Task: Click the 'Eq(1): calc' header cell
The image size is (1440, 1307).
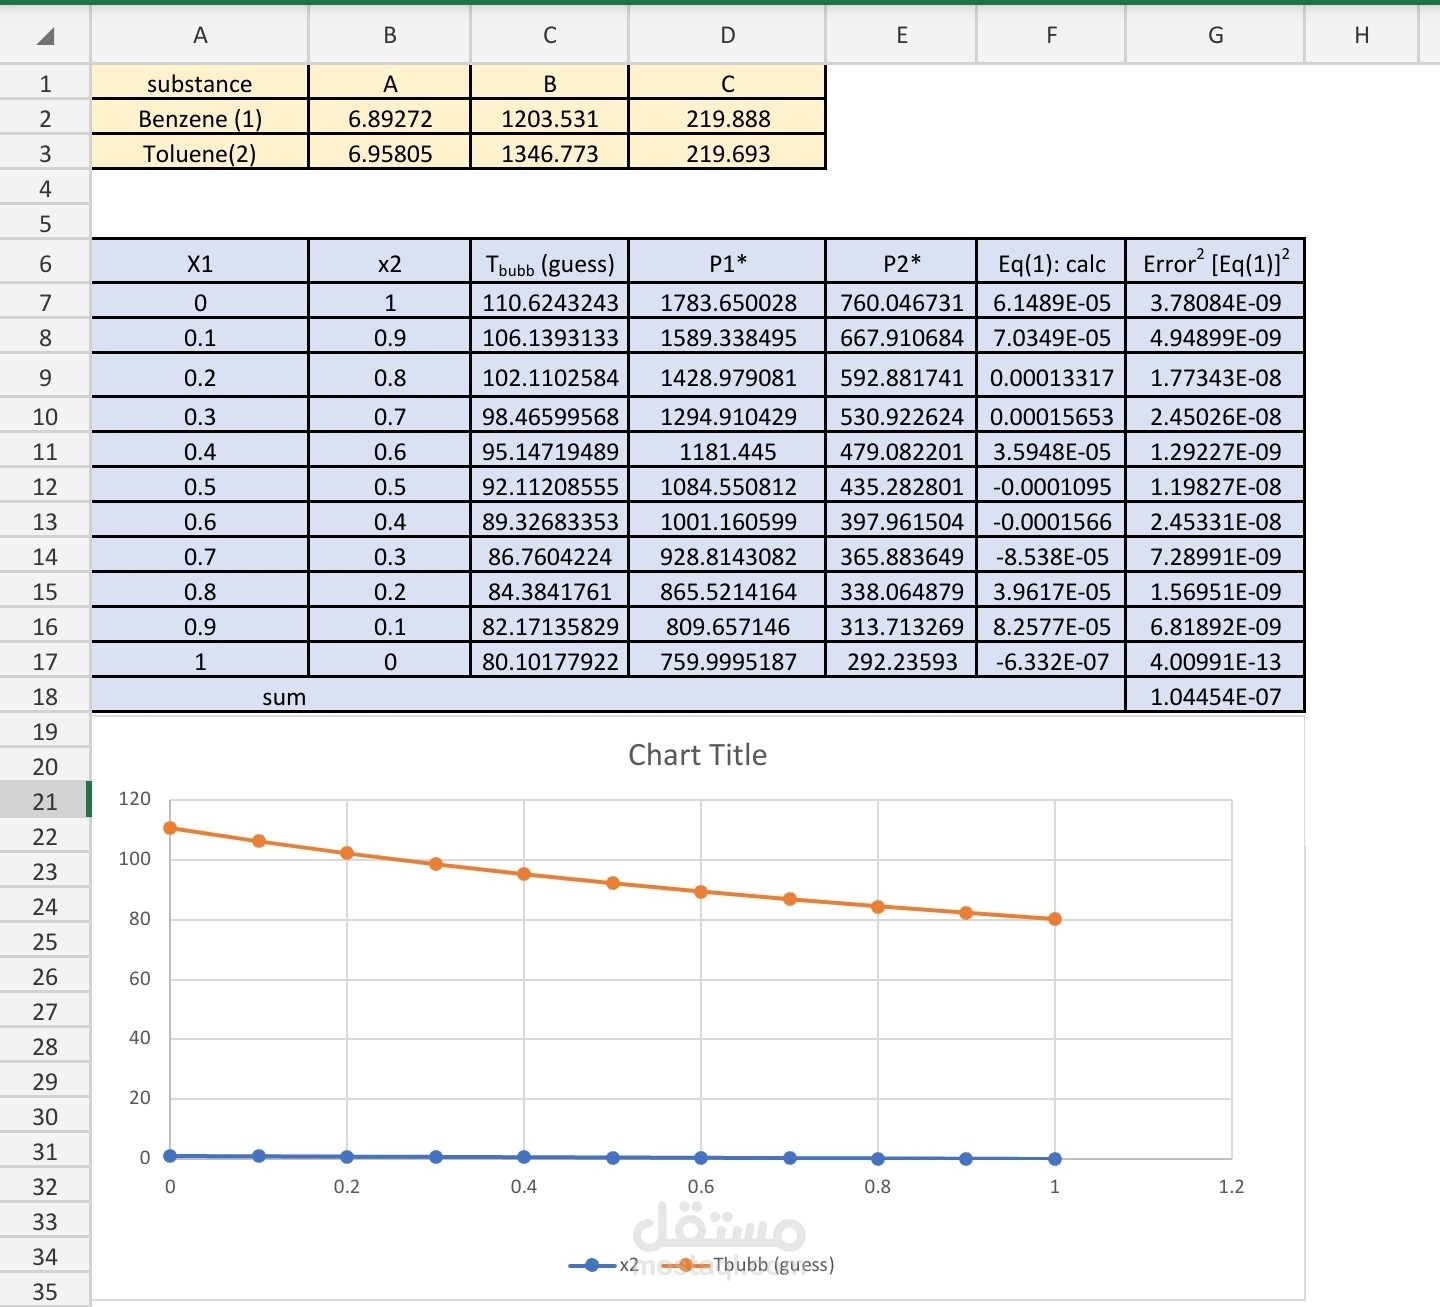Action: point(1052,263)
